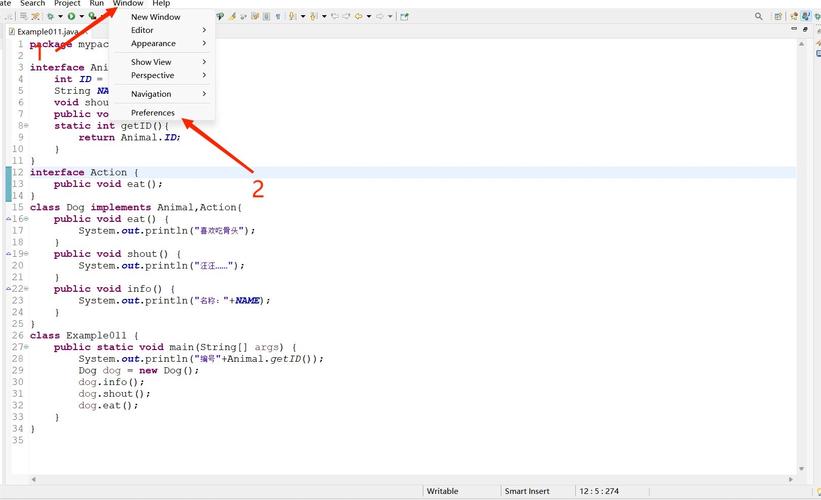Choose New Window menu entry
Screen dimensions: 821x500
[x=155, y=17]
